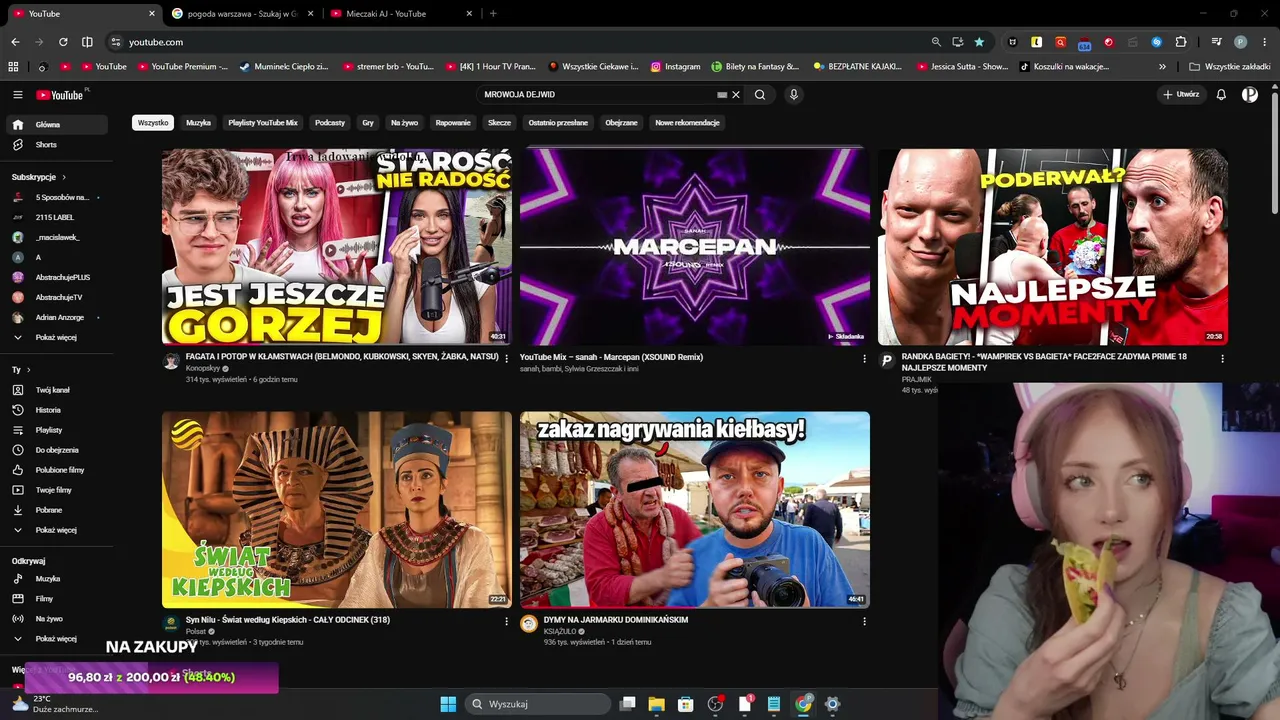Open Twój kanał in the sidebar
The height and width of the screenshot is (720, 1280).
[59, 390]
